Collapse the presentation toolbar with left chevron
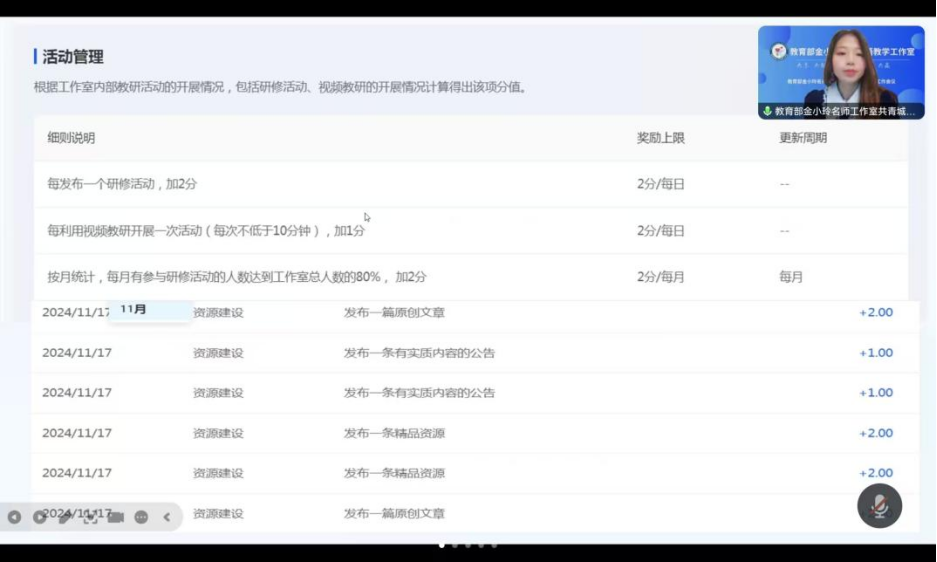The width and height of the screenshot is (937, 562). point(167,517)
